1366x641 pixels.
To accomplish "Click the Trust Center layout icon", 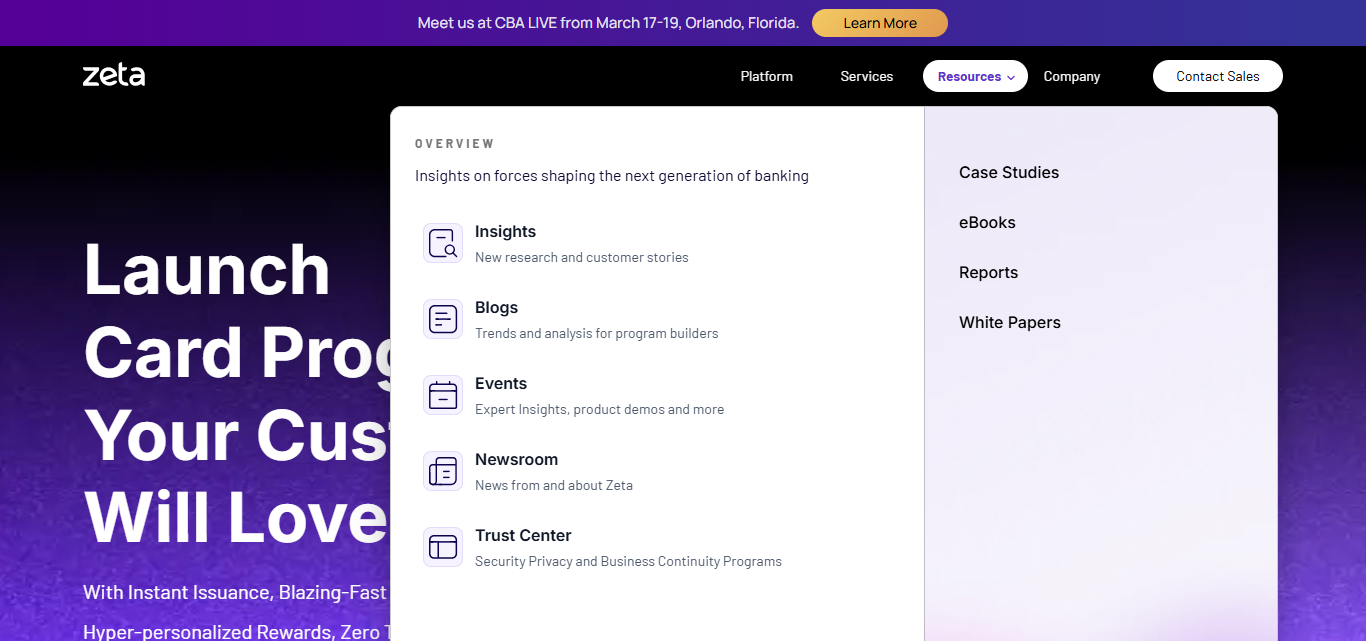I will pos(443,547).
